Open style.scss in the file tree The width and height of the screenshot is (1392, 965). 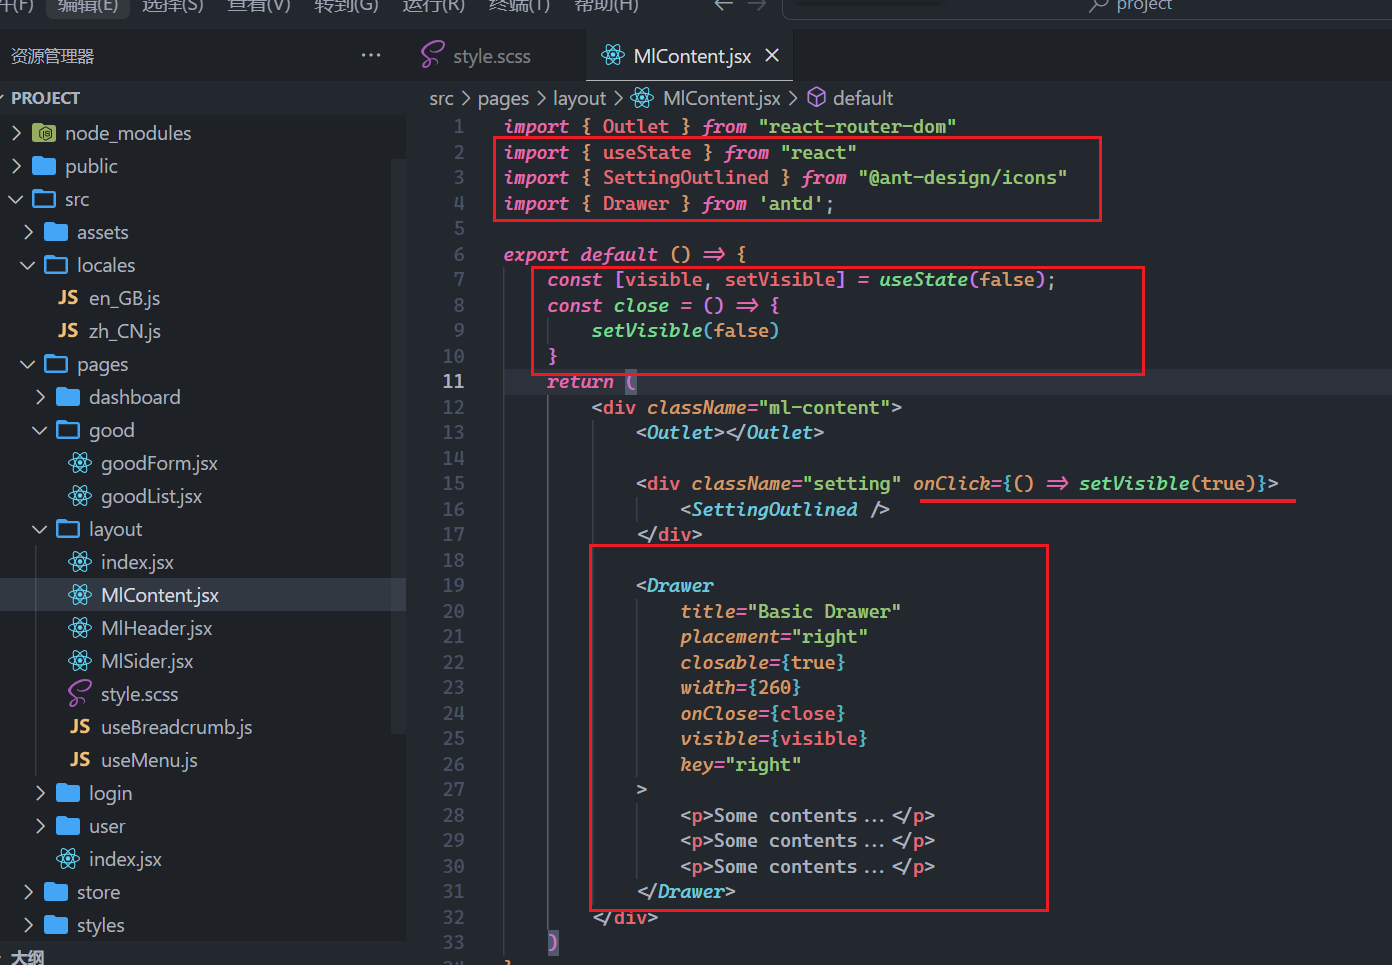click(139, 694)
